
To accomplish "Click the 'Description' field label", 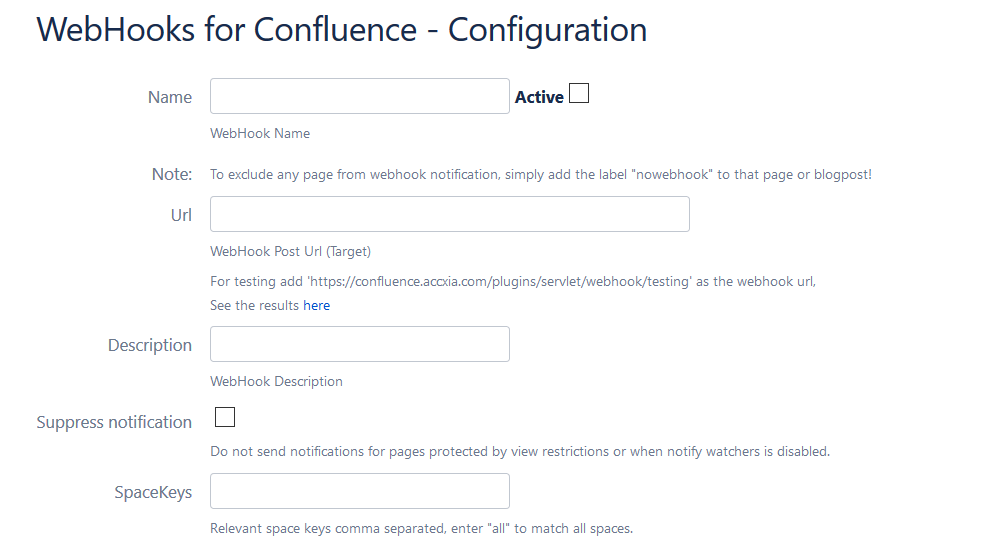I will (x=150, y=345).
